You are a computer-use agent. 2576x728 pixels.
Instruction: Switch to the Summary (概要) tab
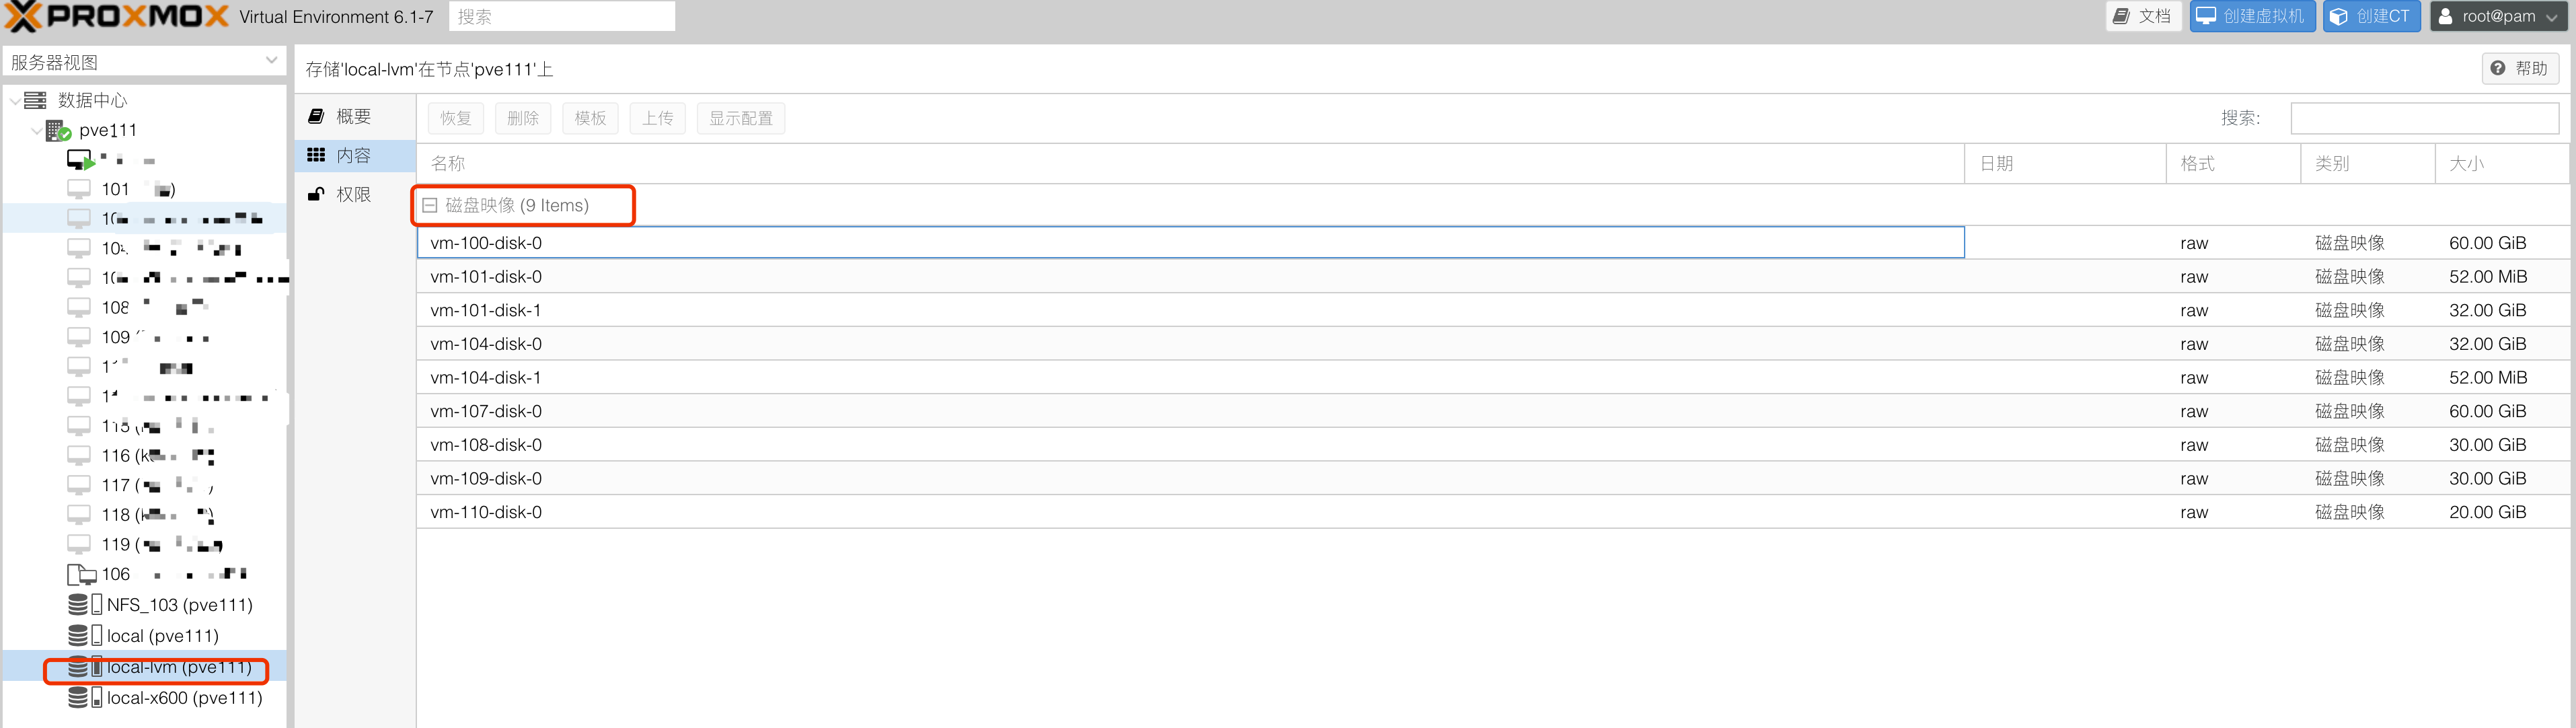click(353, 117)
